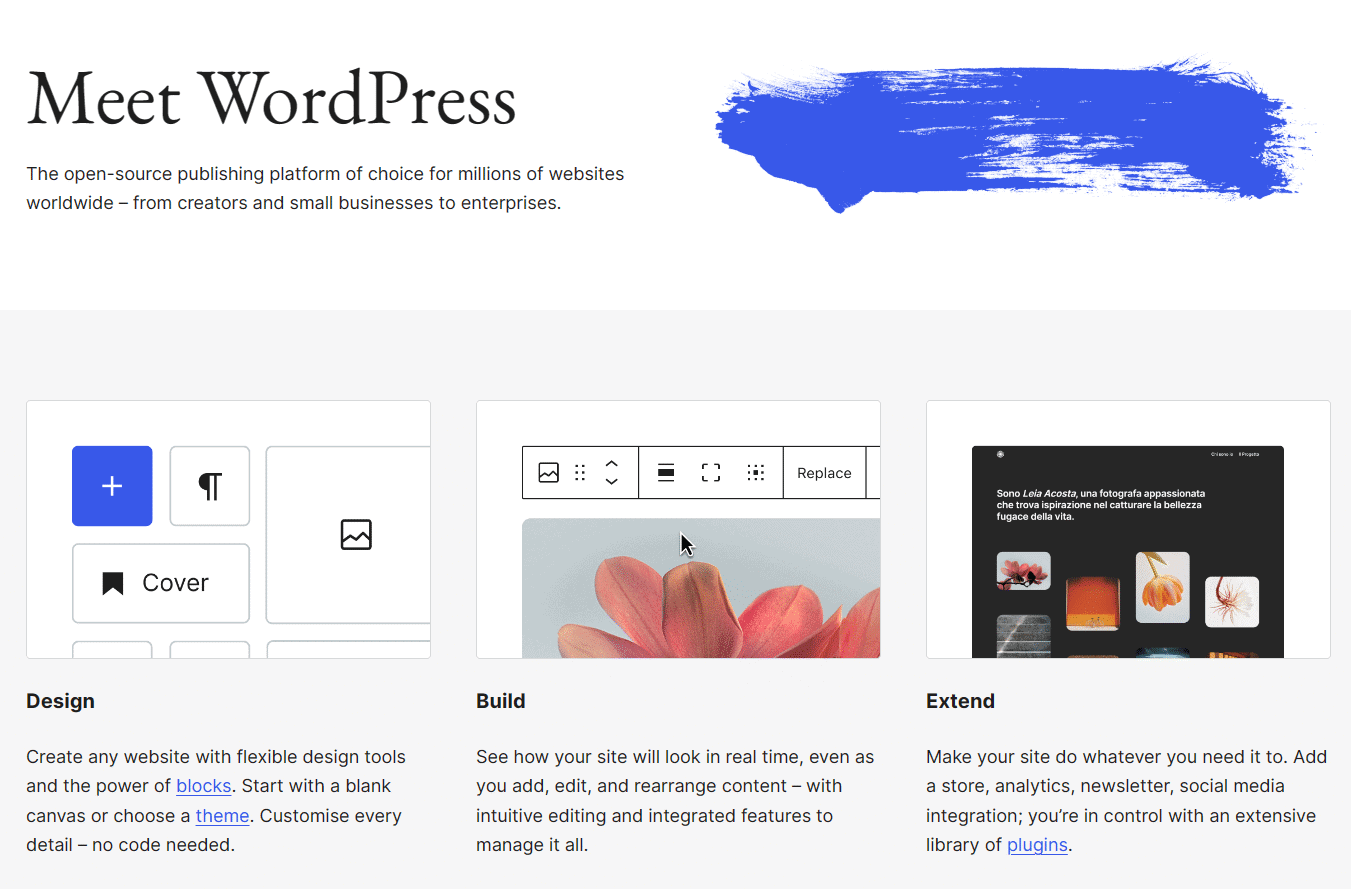The image size is (1351, 889).
Task: Click the Extend card dark portfolio screenshot
Action: point(1128,552)
